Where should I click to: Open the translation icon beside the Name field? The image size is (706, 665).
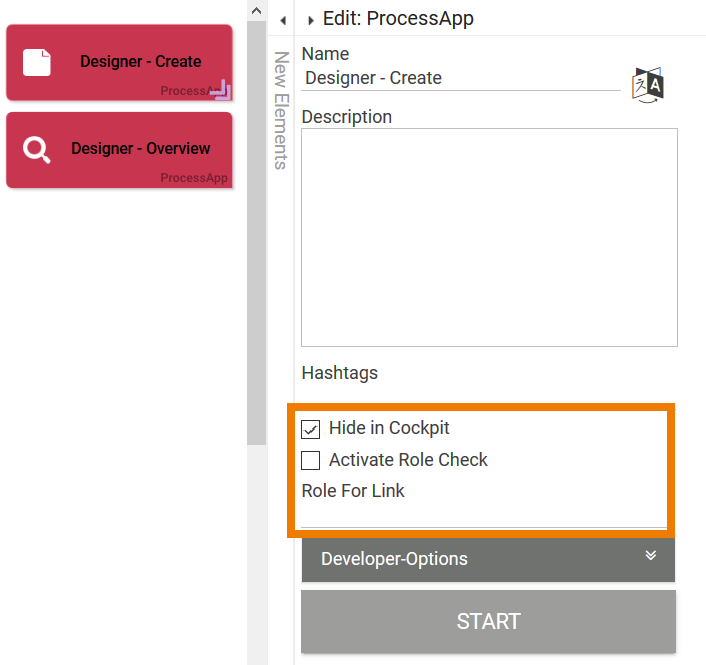tap(648, 85)
